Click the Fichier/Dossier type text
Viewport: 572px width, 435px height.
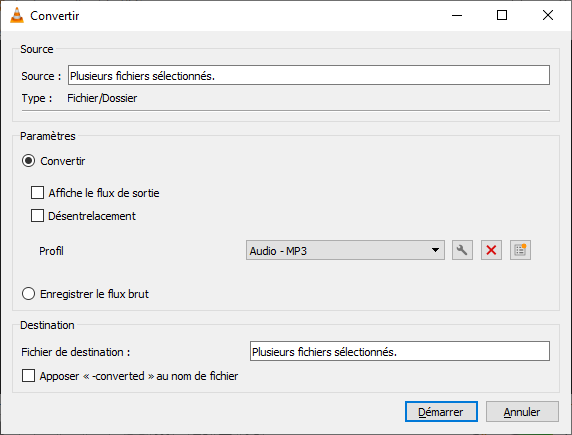[x=102, y=98]
